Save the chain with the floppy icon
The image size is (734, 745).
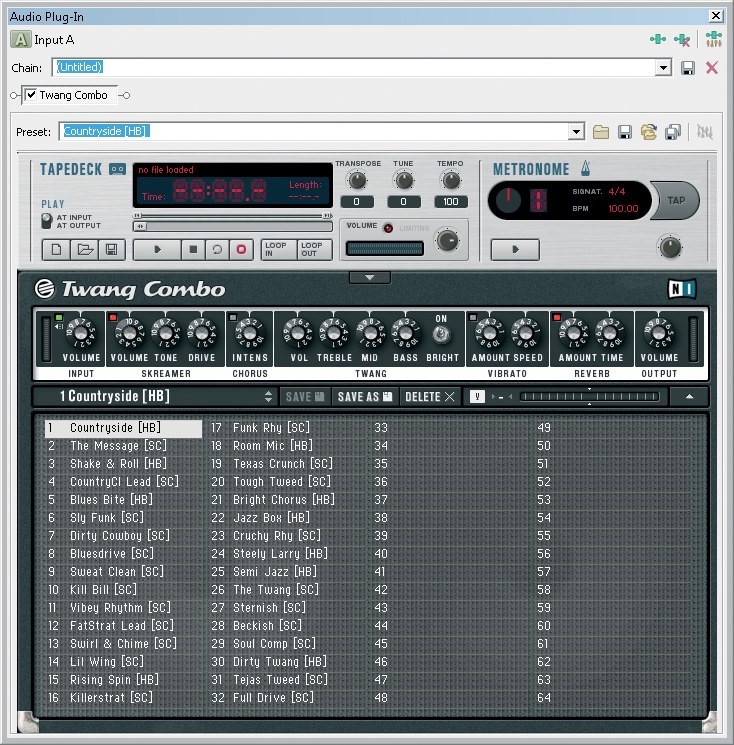[x=687, y=68]
